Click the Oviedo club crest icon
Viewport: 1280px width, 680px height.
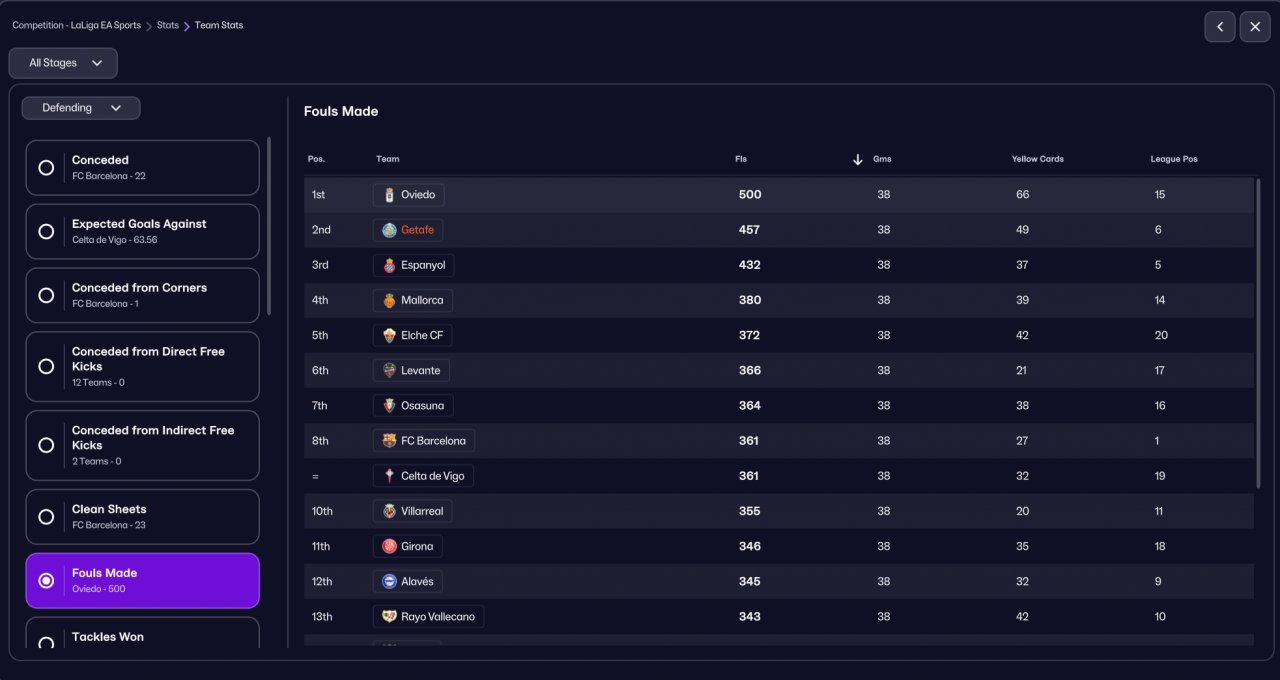click(x=389, y=195)
